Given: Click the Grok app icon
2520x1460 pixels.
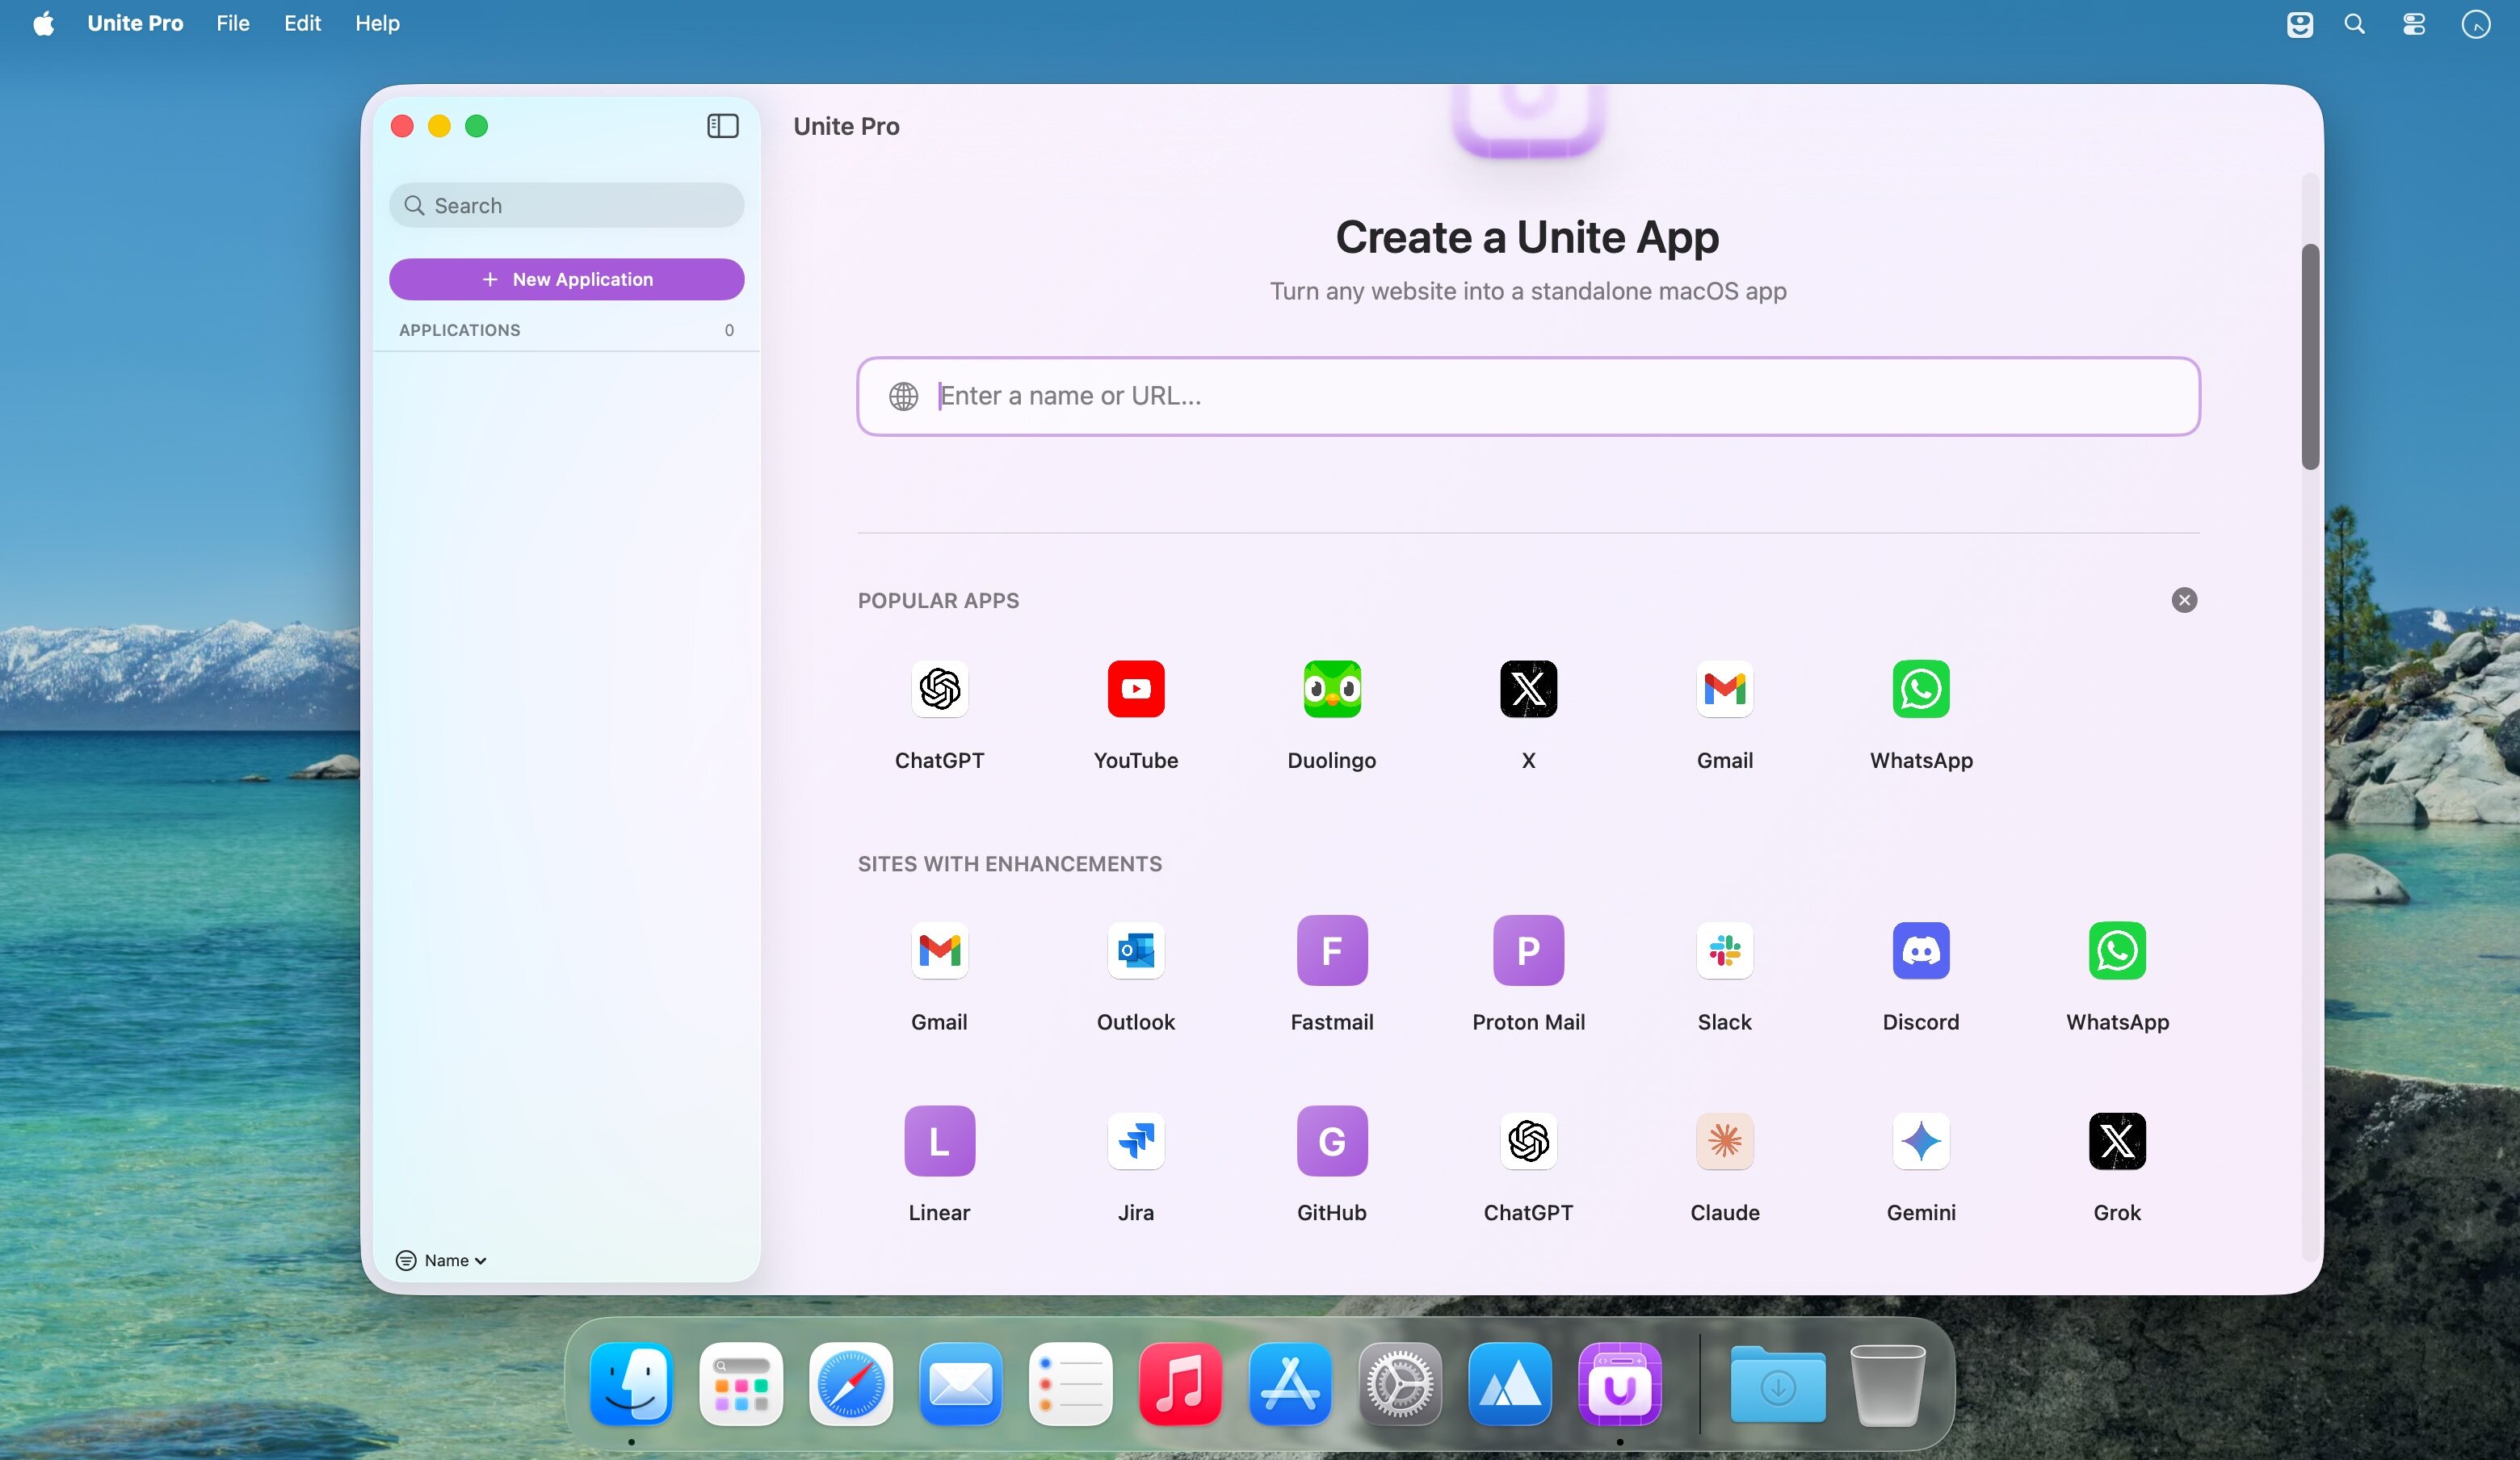Looking at the screenshot, I should (2116, 1141).
